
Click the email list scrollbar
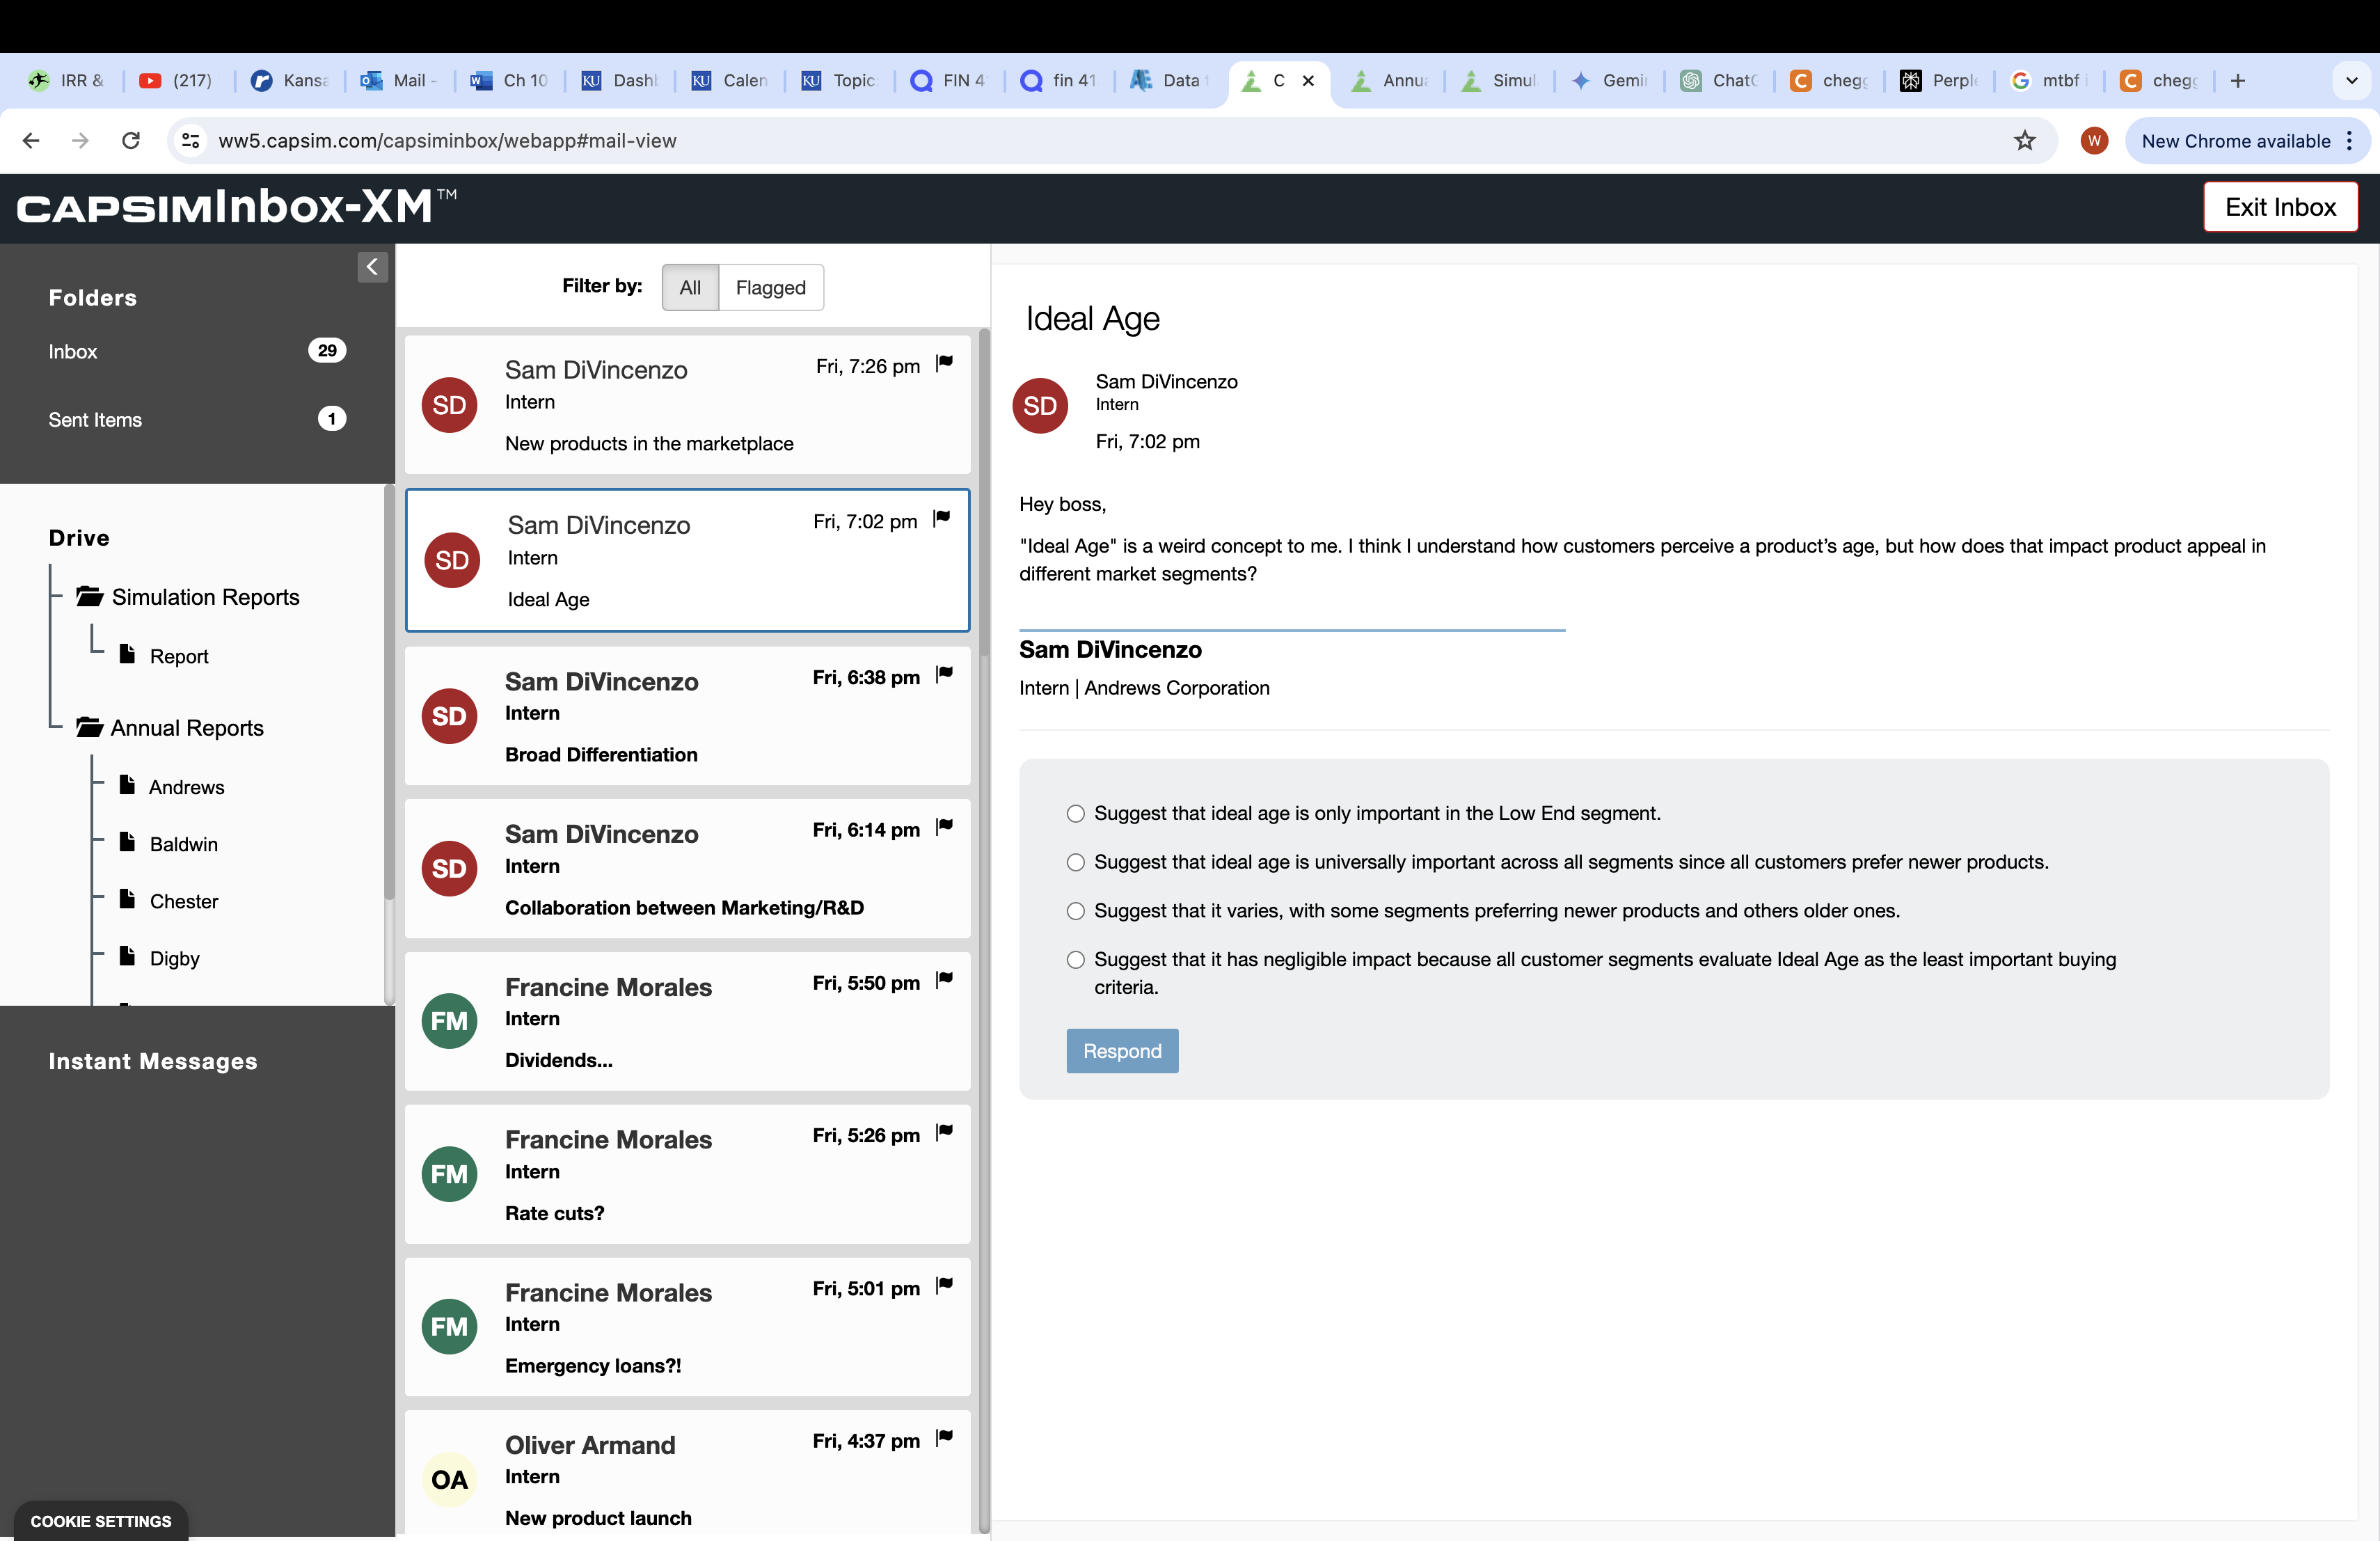[983, 493]
